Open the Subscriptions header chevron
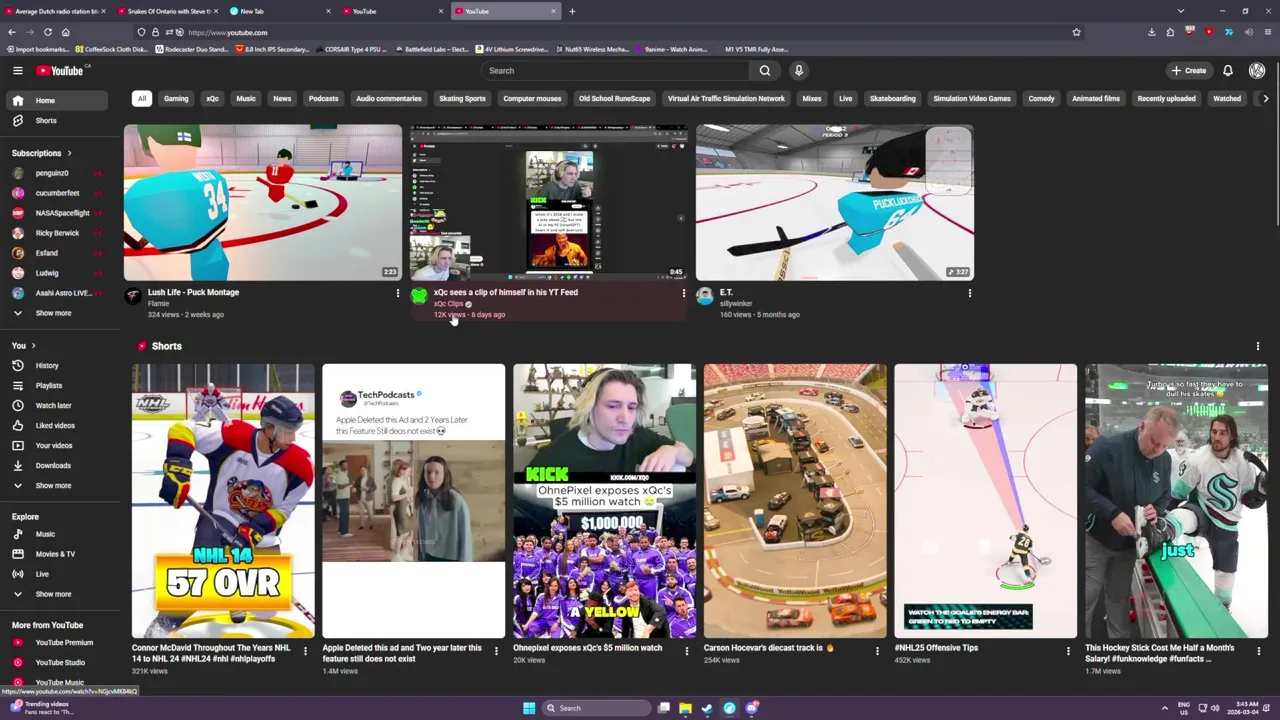 click(x=69, y=153)
